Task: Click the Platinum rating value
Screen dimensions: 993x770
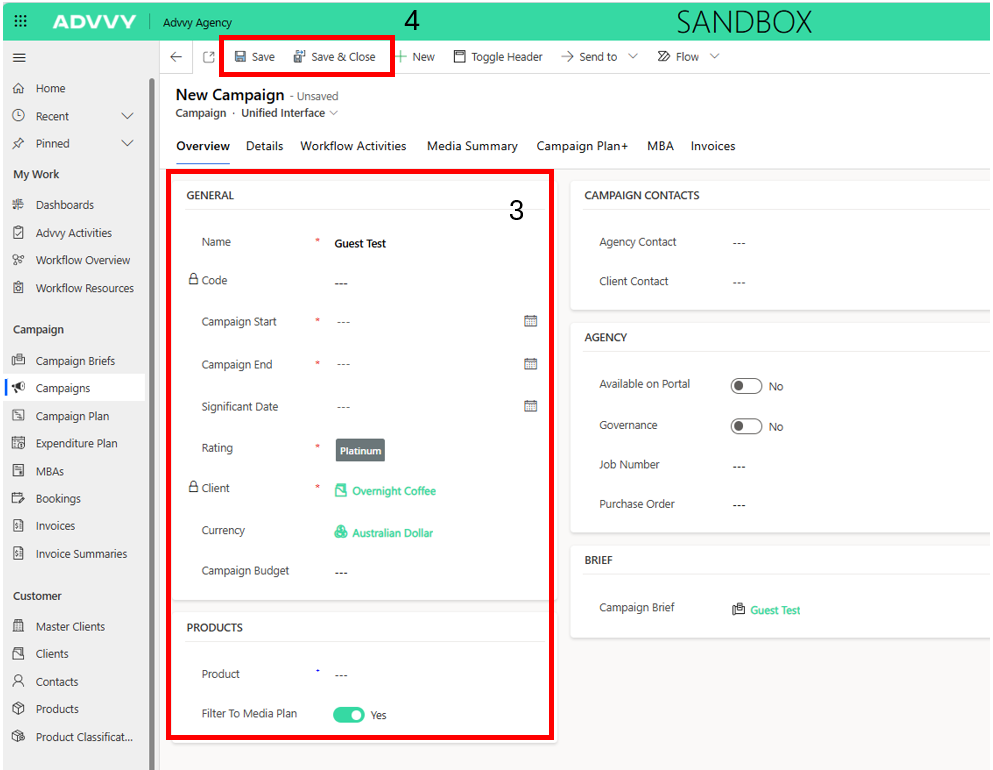Action: (360, 451)
